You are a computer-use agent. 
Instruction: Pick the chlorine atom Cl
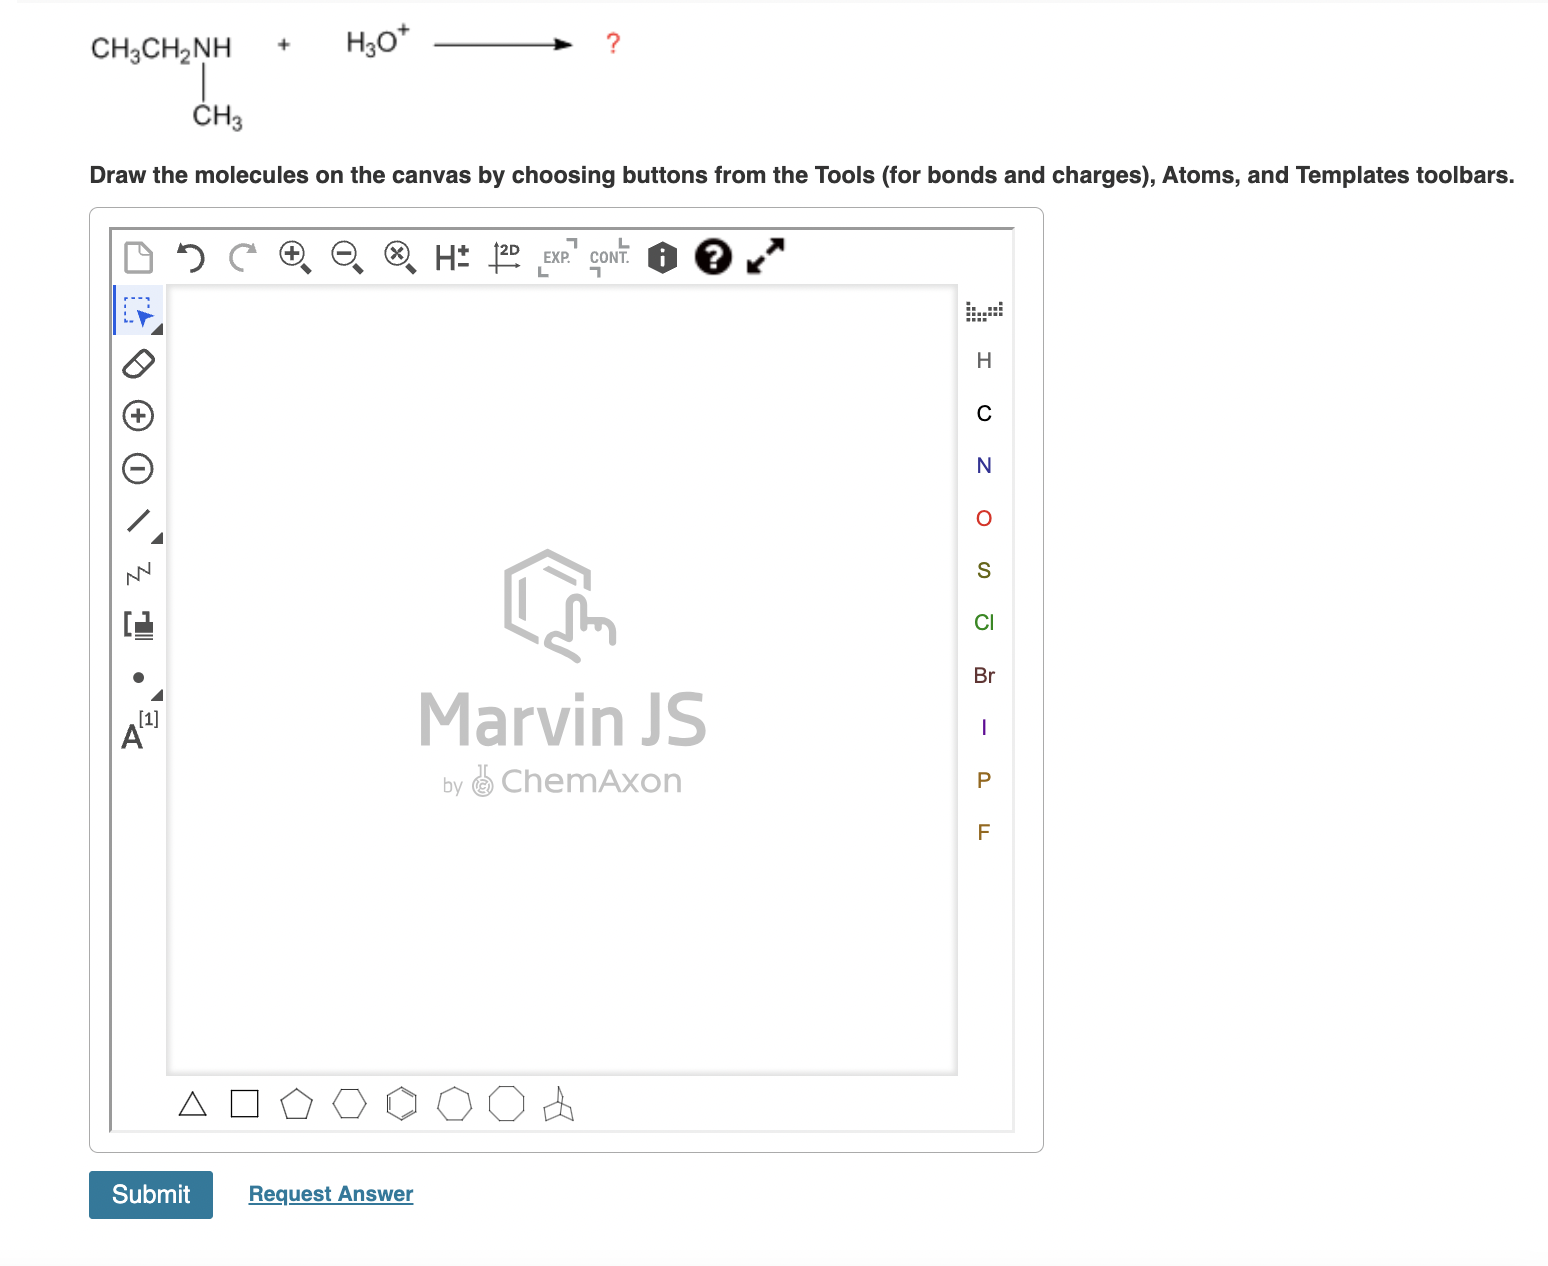[984, 623]
